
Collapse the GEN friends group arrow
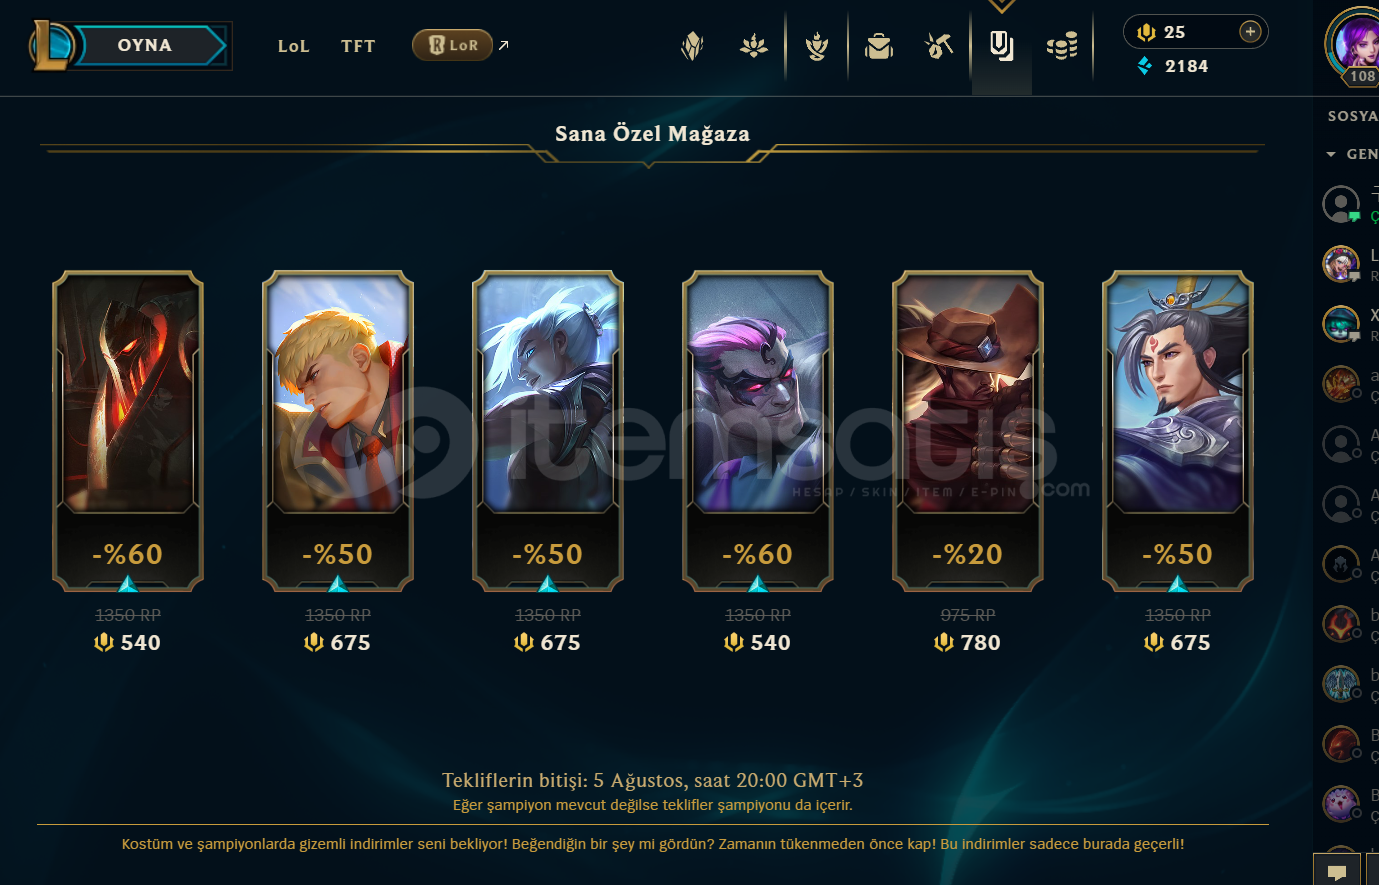pos(1331,155)
